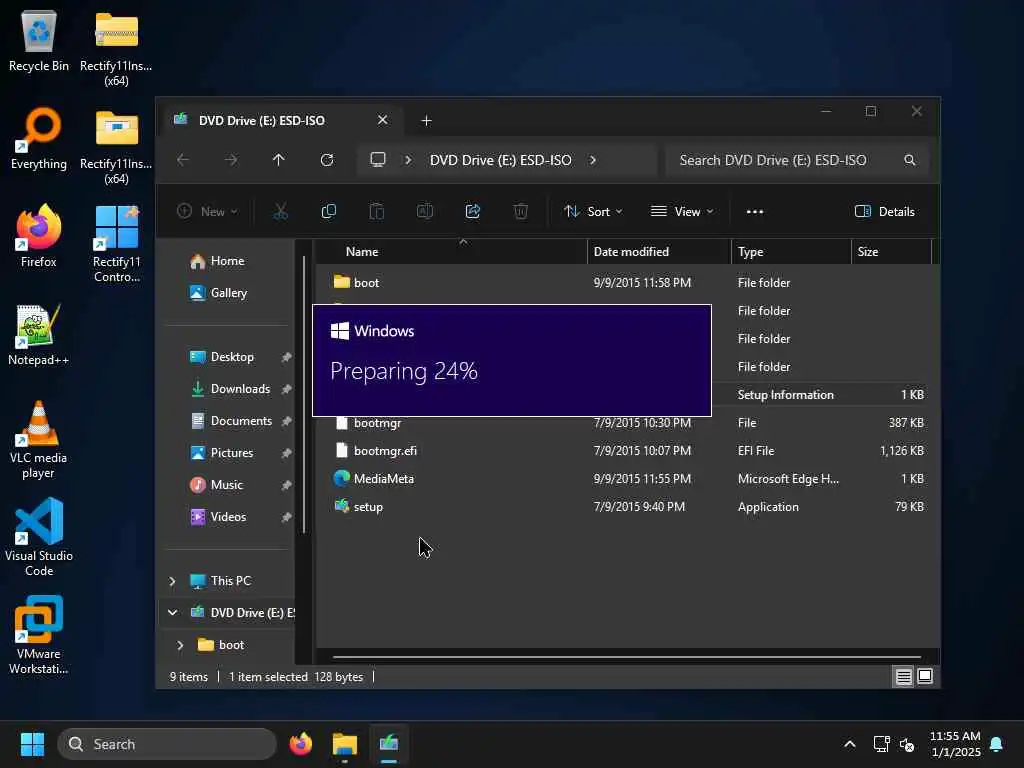Open Recycle Bin desktop icon

pos(39,41)
